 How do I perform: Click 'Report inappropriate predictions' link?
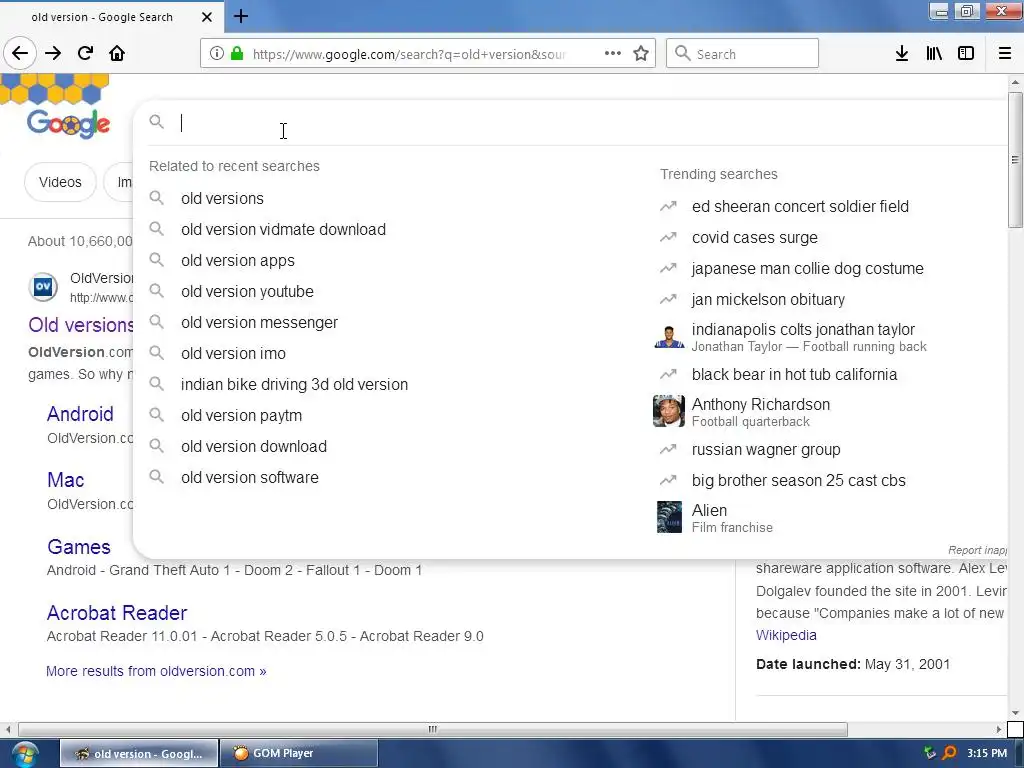(977, 550)
